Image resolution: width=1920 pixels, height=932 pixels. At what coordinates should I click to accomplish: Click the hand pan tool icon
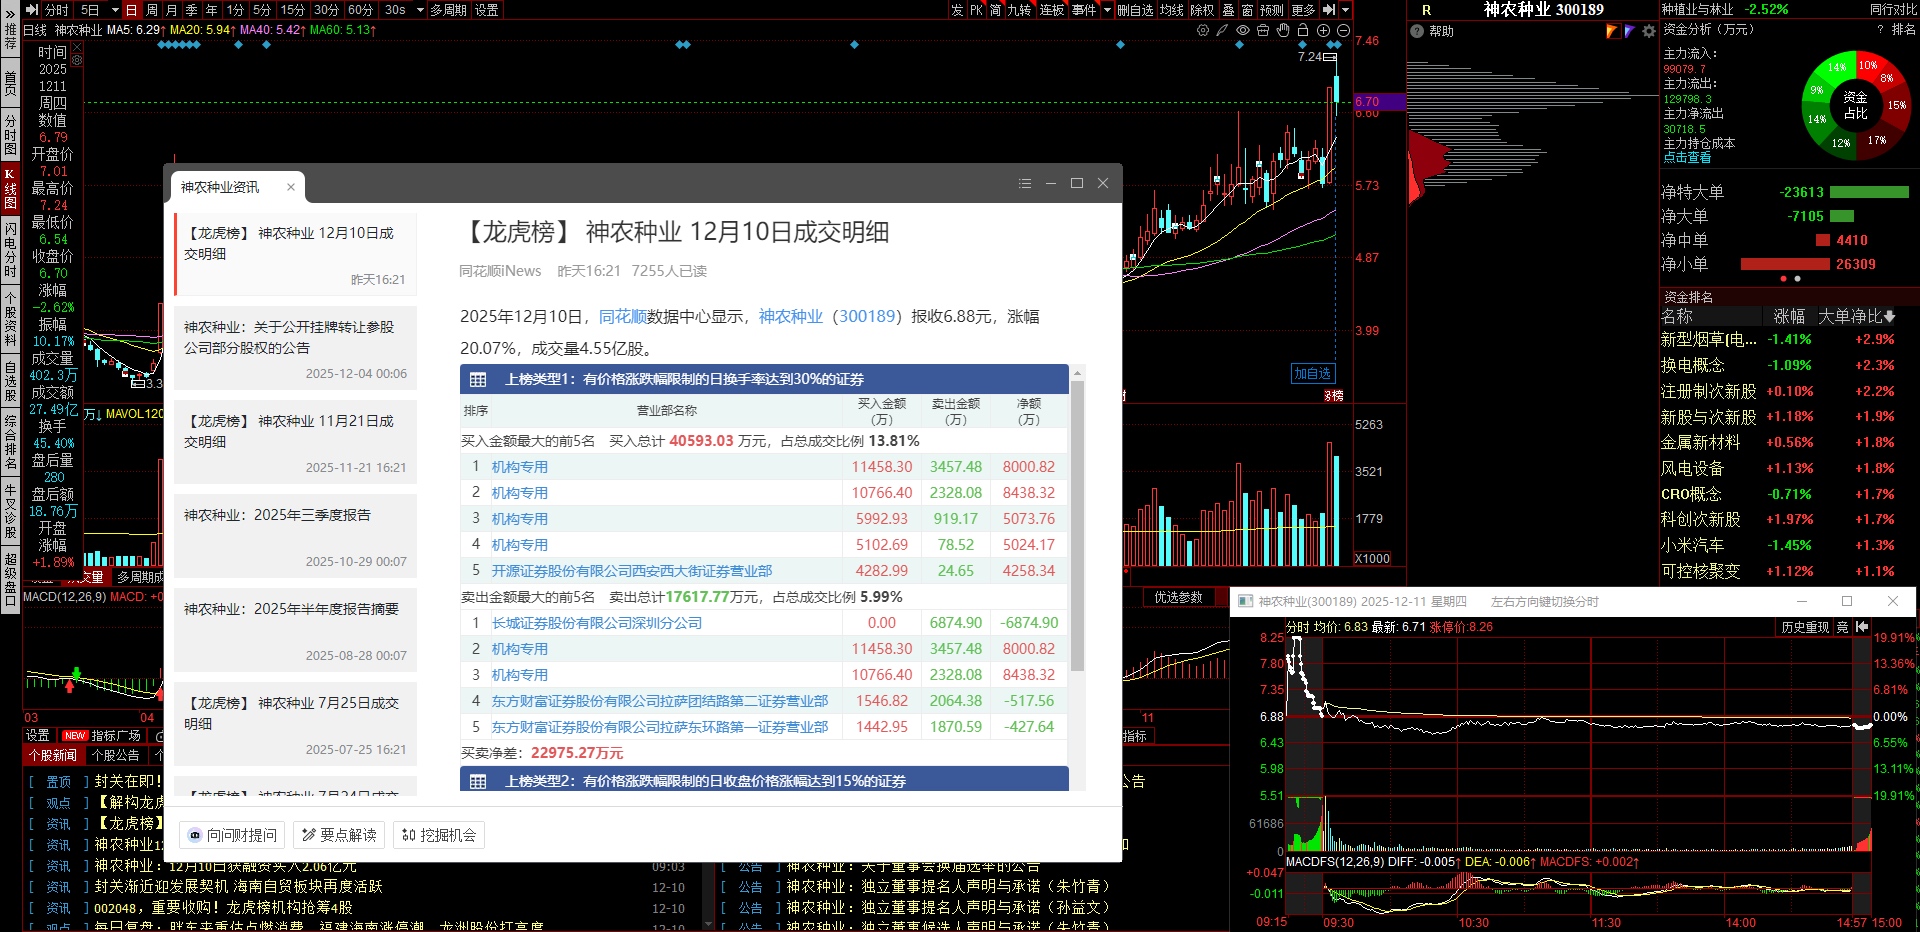(1283, 30)
